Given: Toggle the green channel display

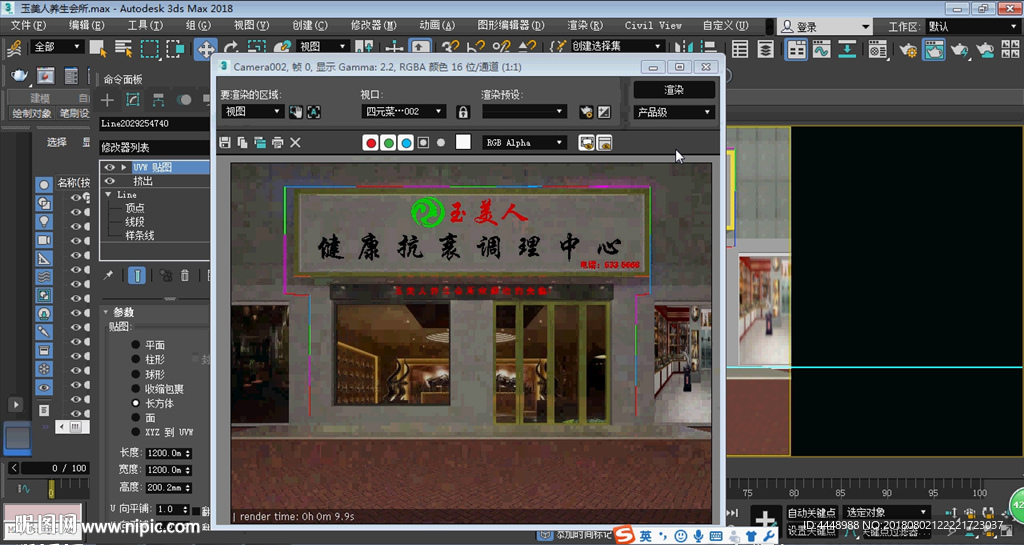Looking at the screenshot, I should 388,143.
